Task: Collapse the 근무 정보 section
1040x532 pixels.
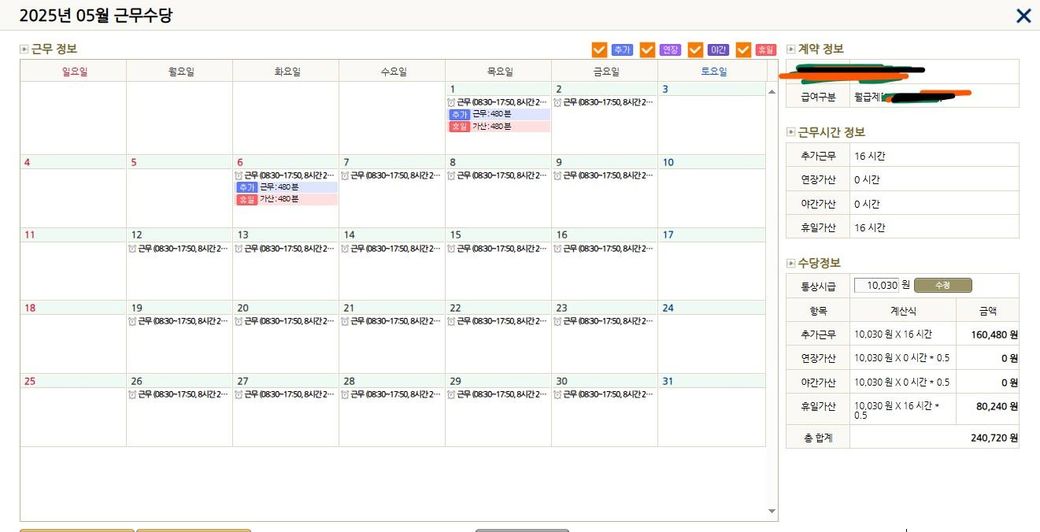Action: (25, 49)
